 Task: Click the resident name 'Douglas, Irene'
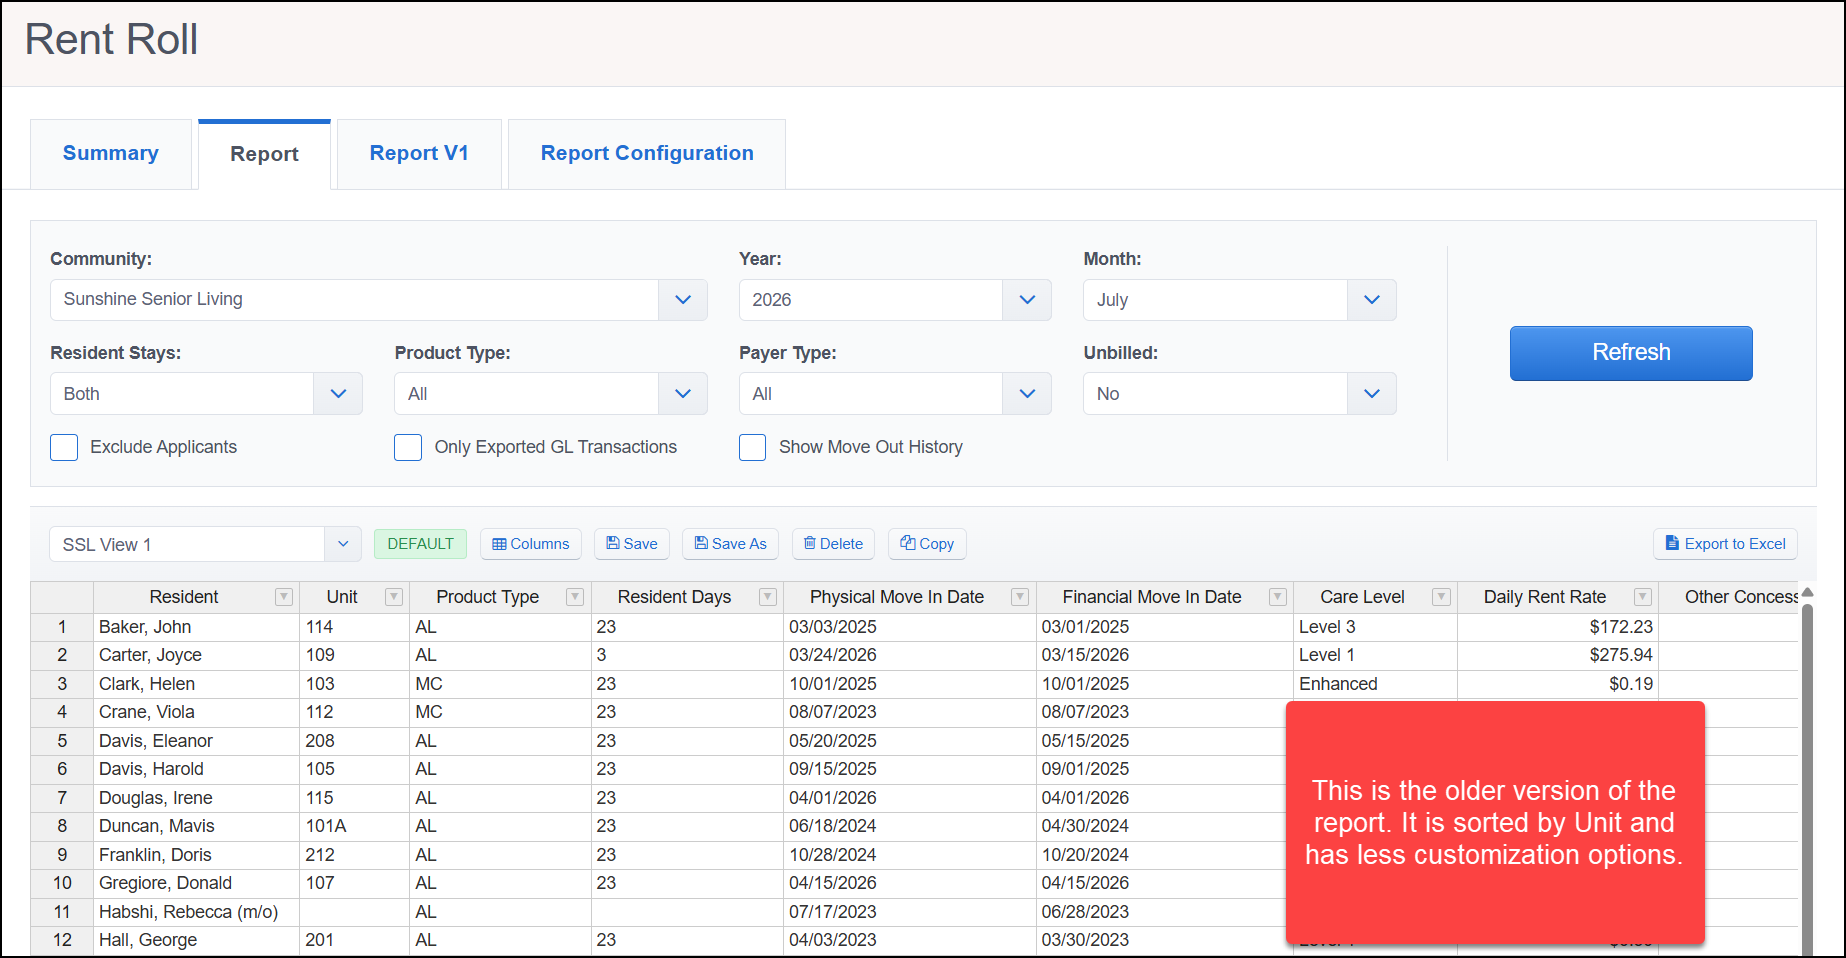(156, 798)
